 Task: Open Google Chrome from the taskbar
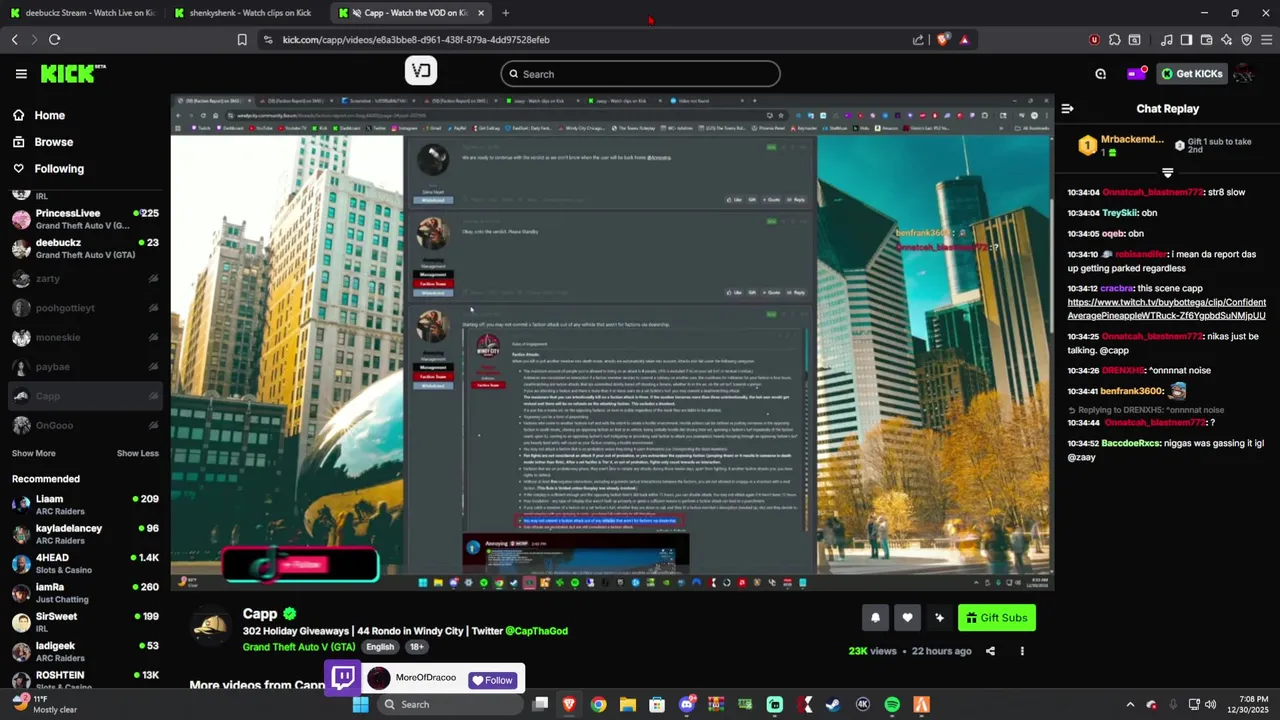click(x=598, y=704)
